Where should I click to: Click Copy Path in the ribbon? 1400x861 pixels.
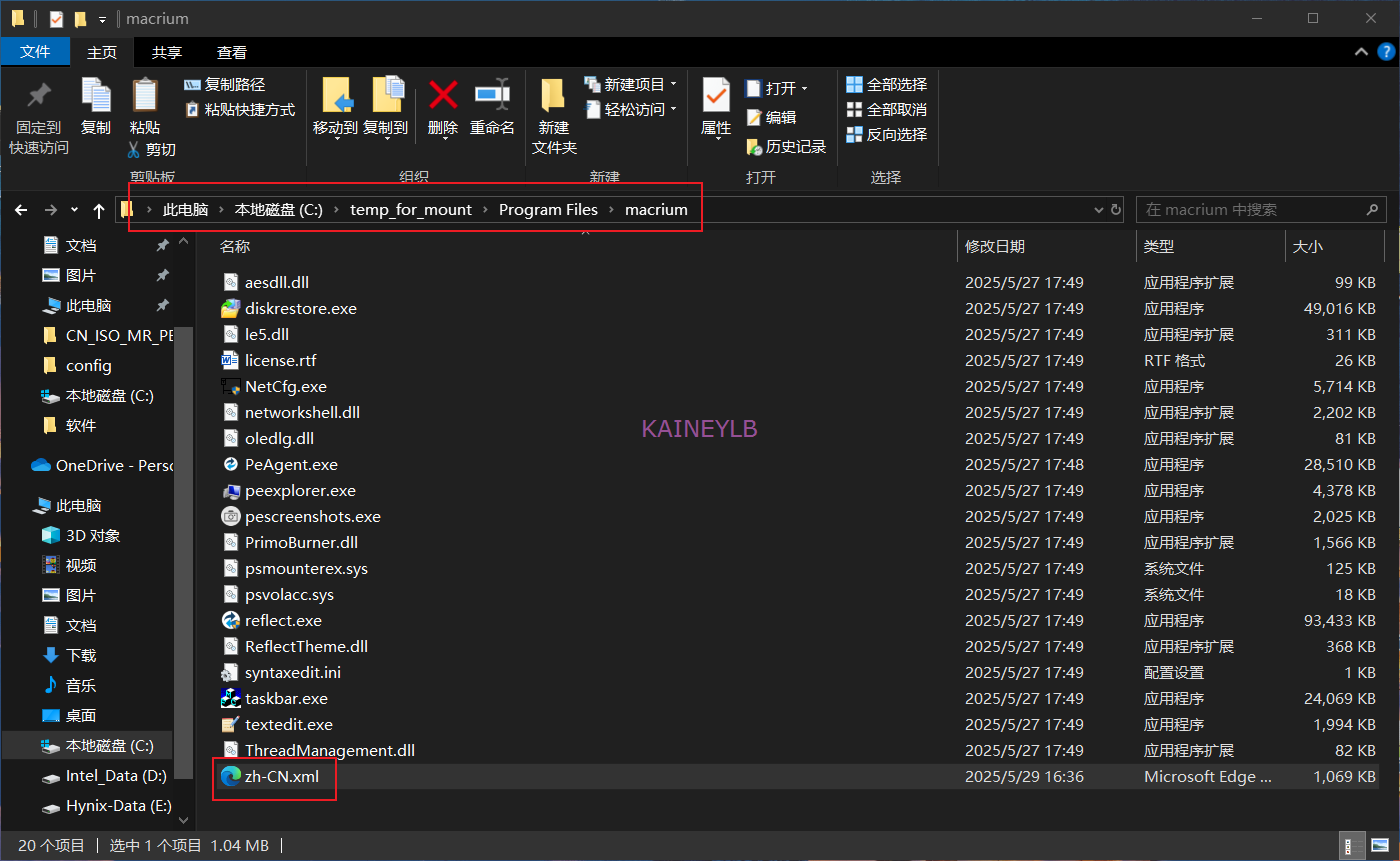pos(225,85)
